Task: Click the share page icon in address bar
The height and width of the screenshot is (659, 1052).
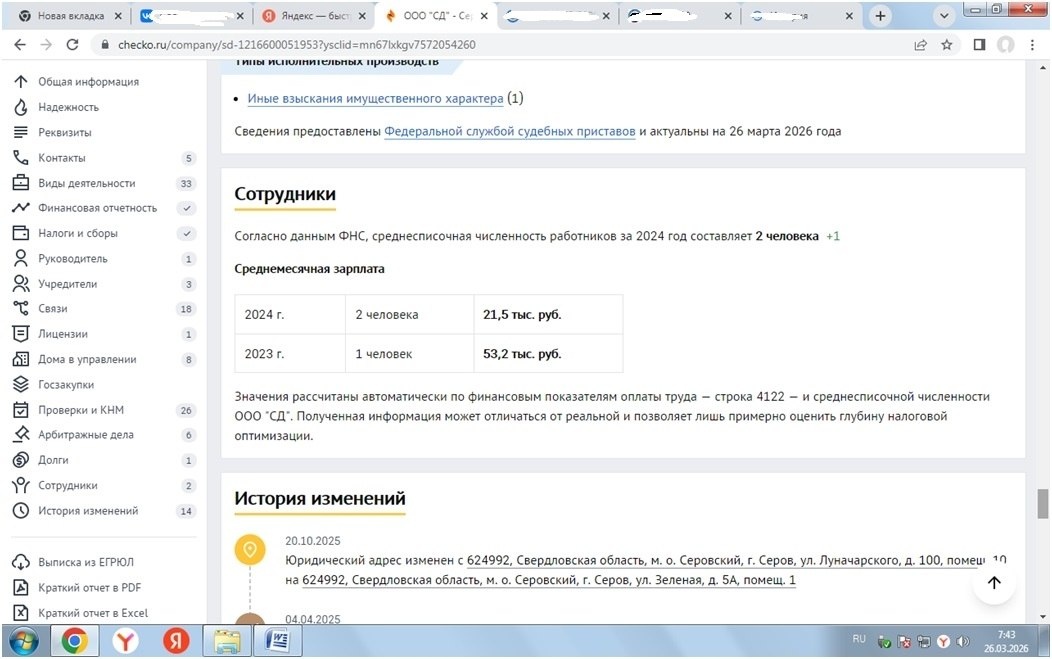Action: (x=920, y=45)
